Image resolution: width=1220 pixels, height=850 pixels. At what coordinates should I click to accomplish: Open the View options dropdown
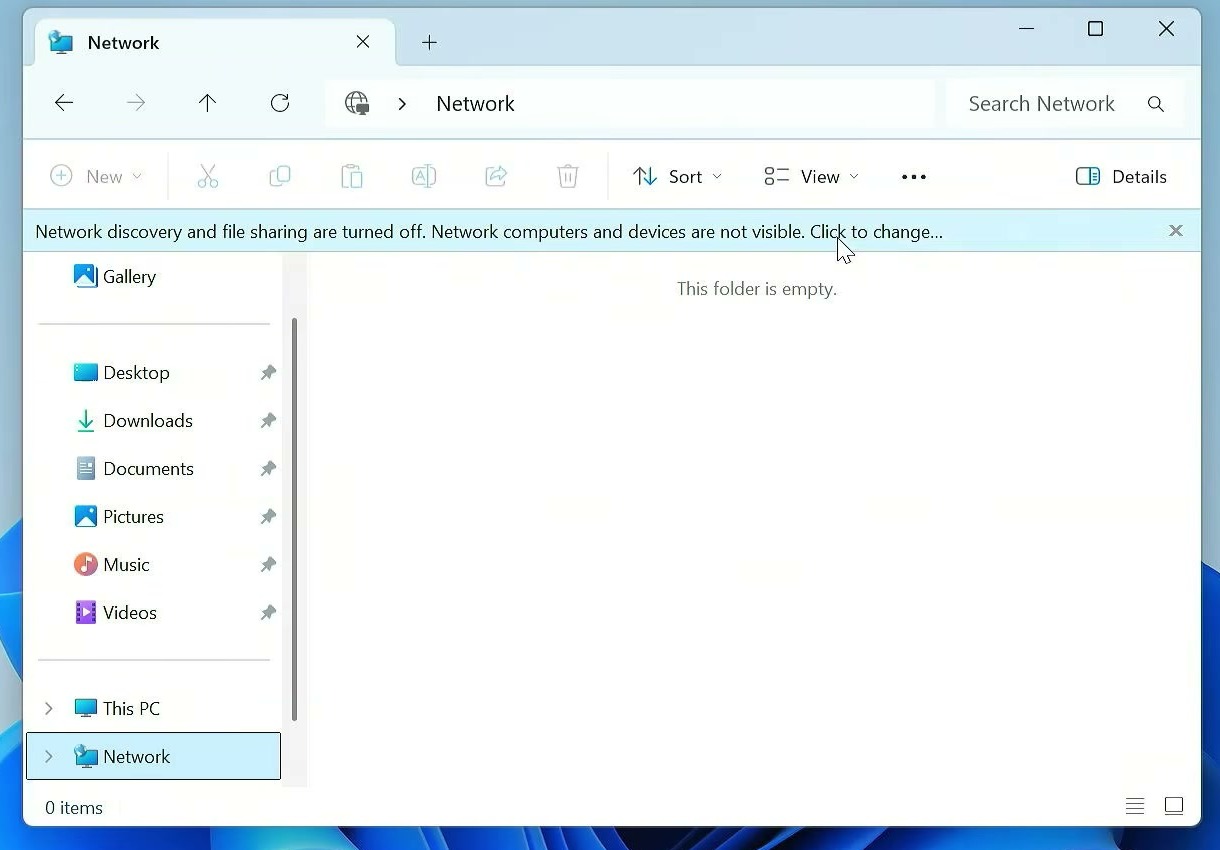[811, 176]
